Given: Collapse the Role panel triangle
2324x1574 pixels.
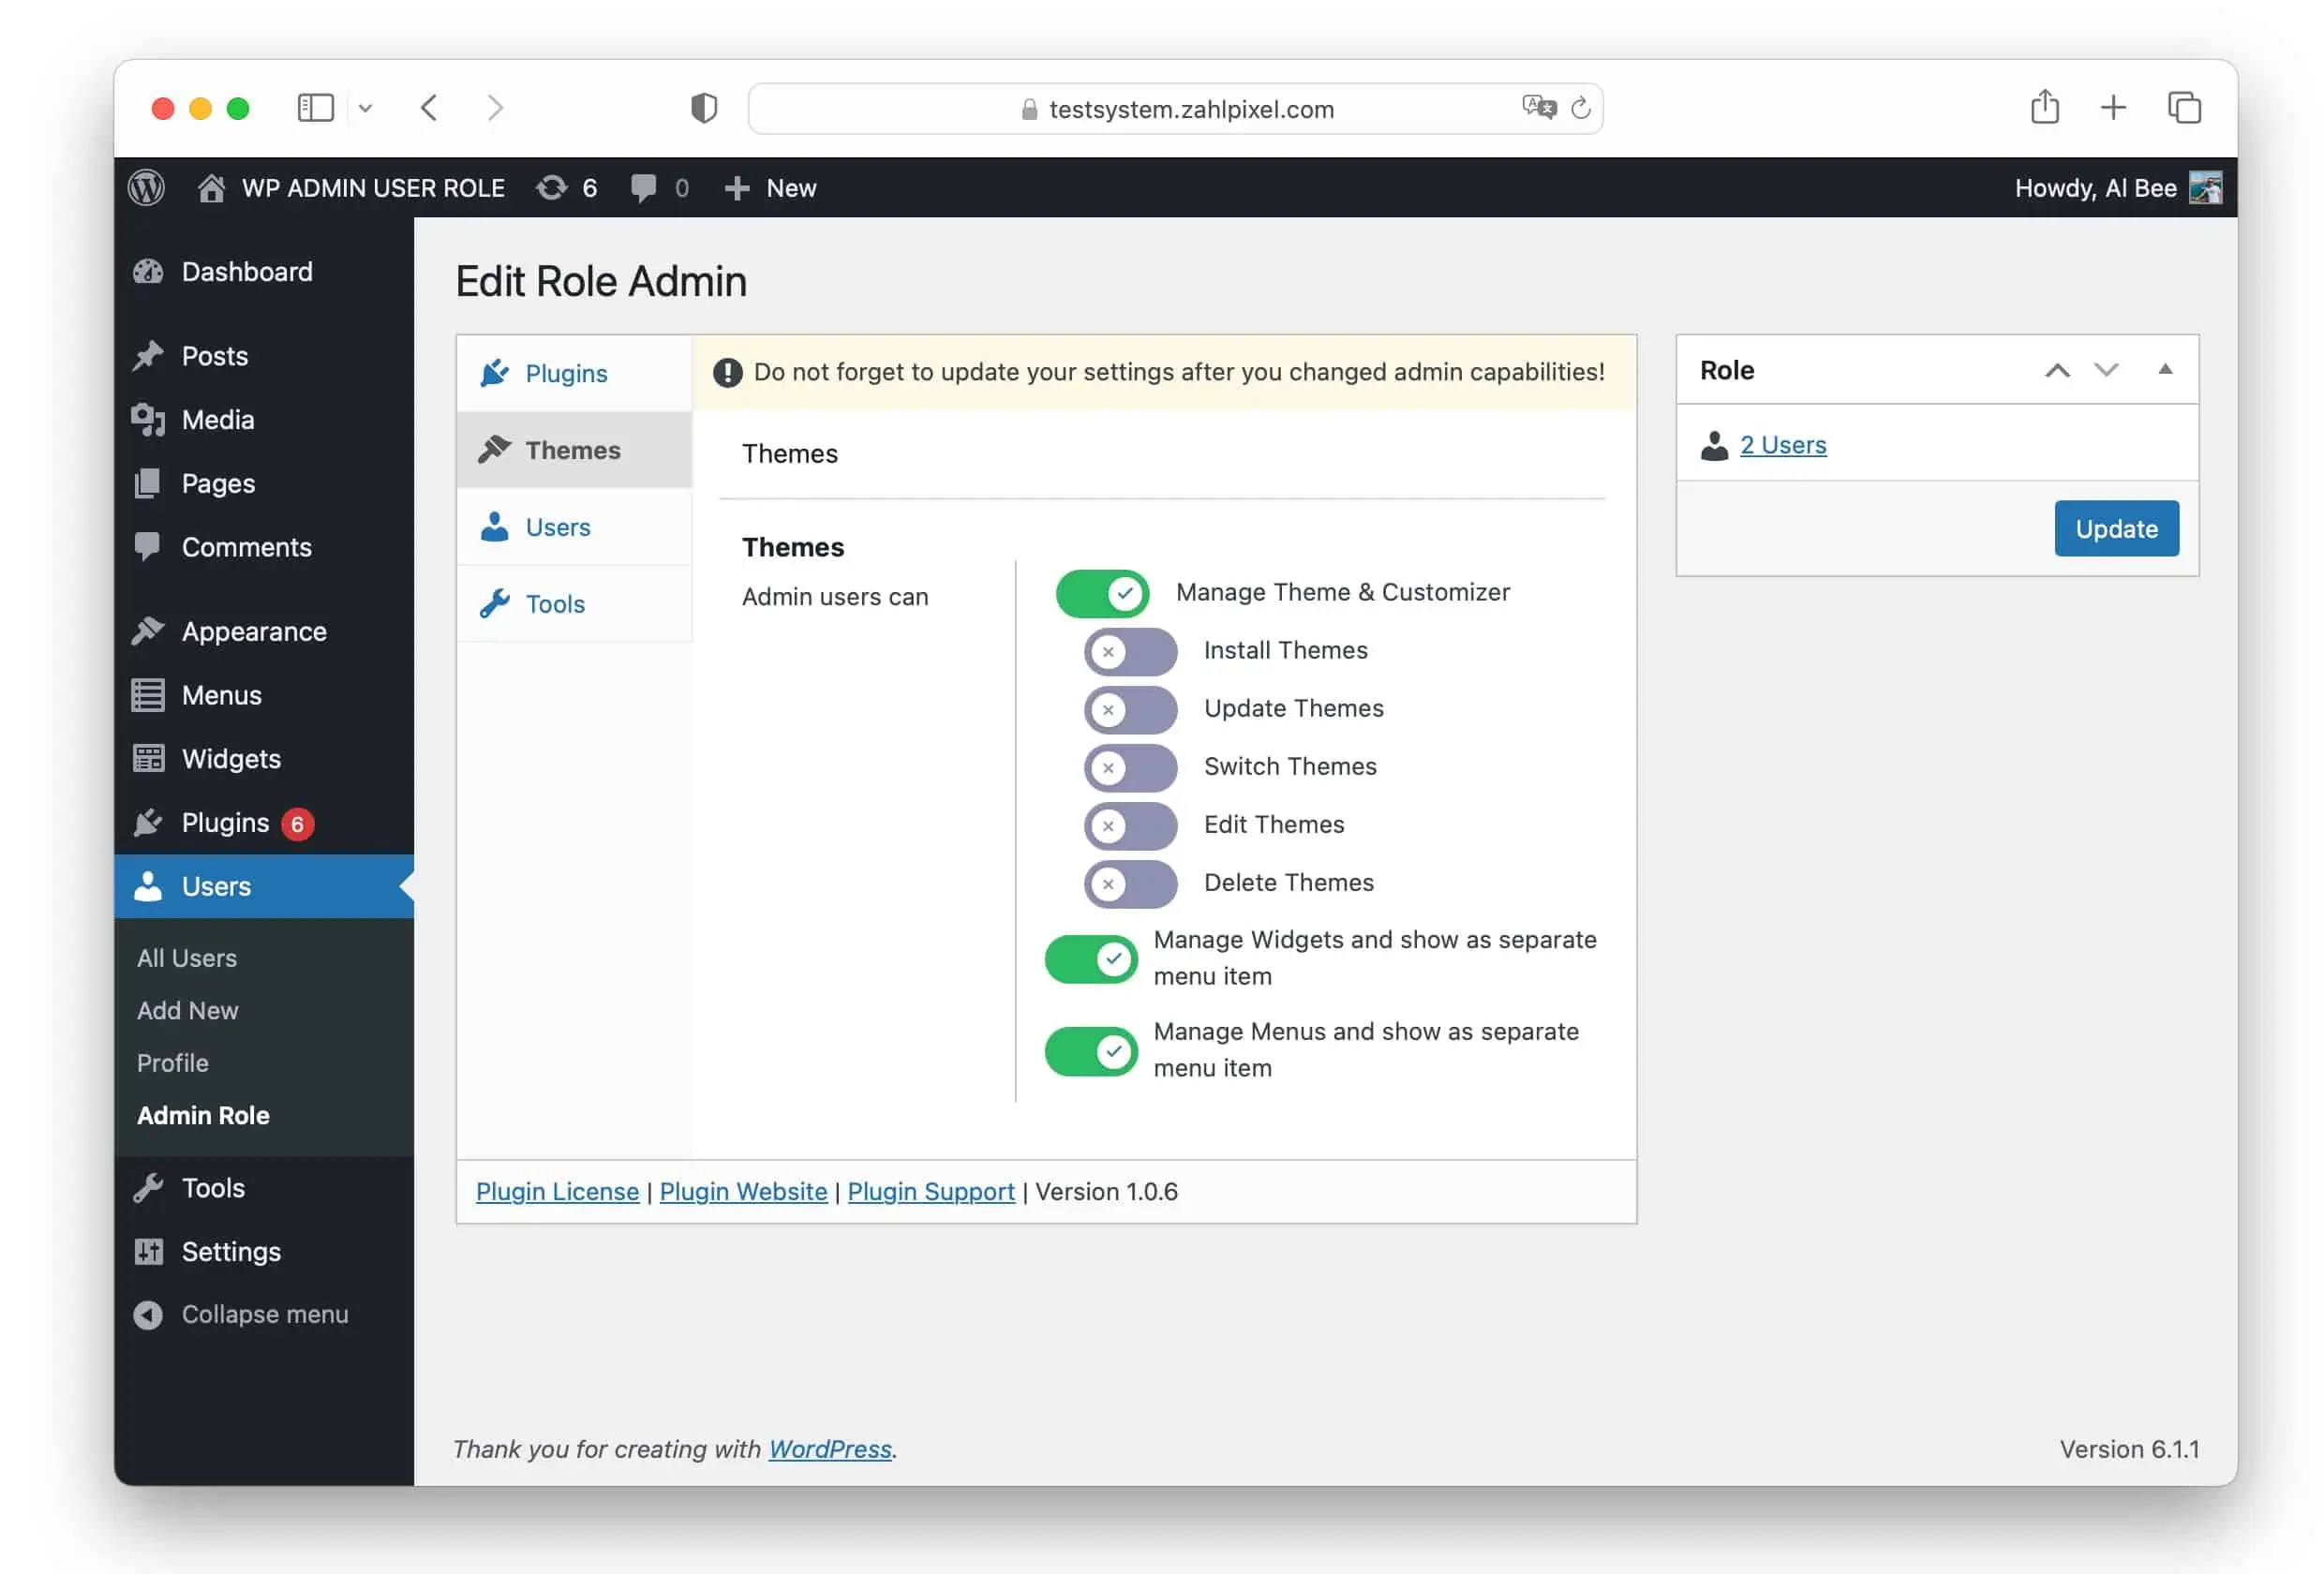Looking at the screenshot, I should 2165,369.
